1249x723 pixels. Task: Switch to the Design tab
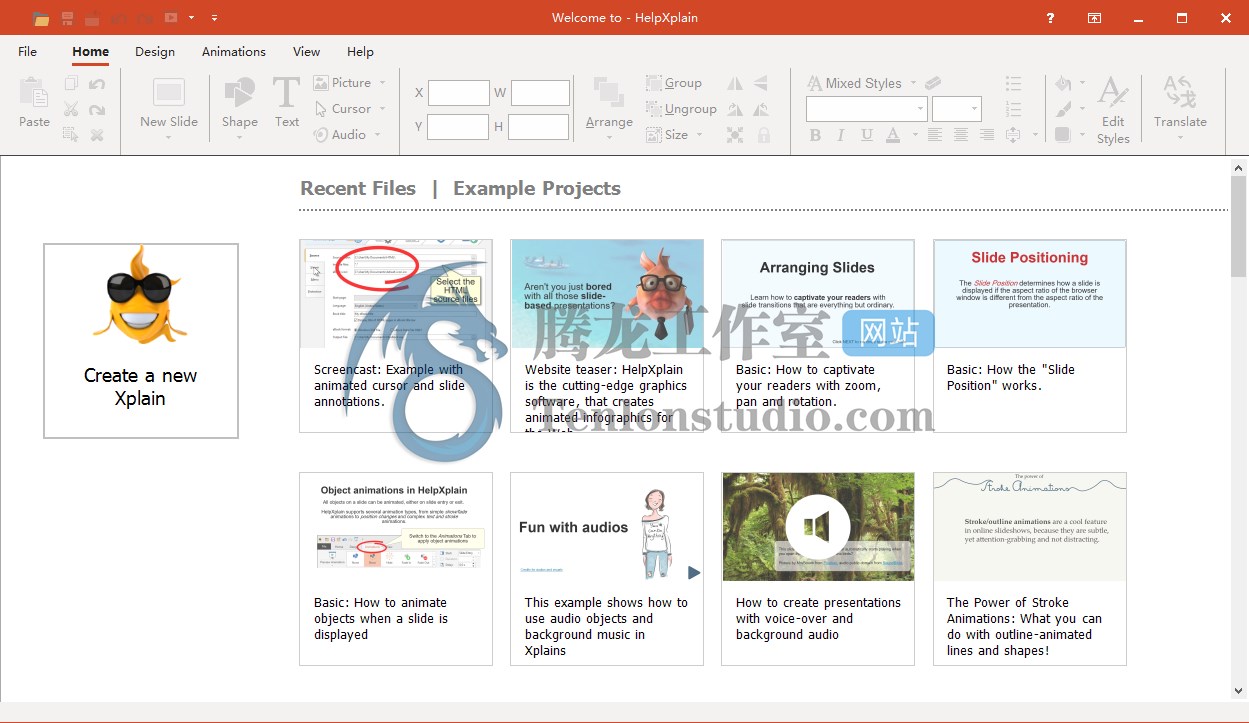click(155, 52)
